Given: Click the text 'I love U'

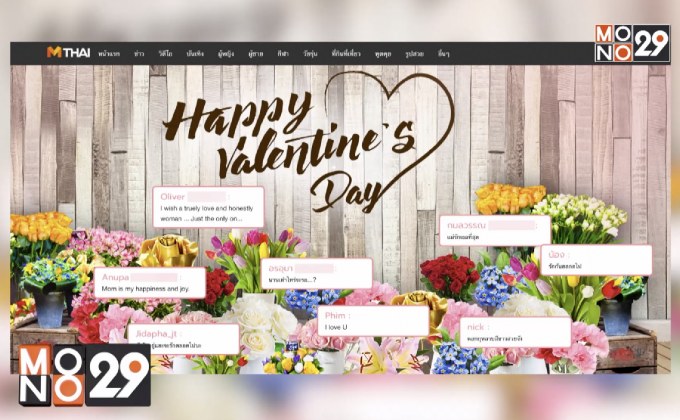Looking at the screenshot, I should 336,327.
